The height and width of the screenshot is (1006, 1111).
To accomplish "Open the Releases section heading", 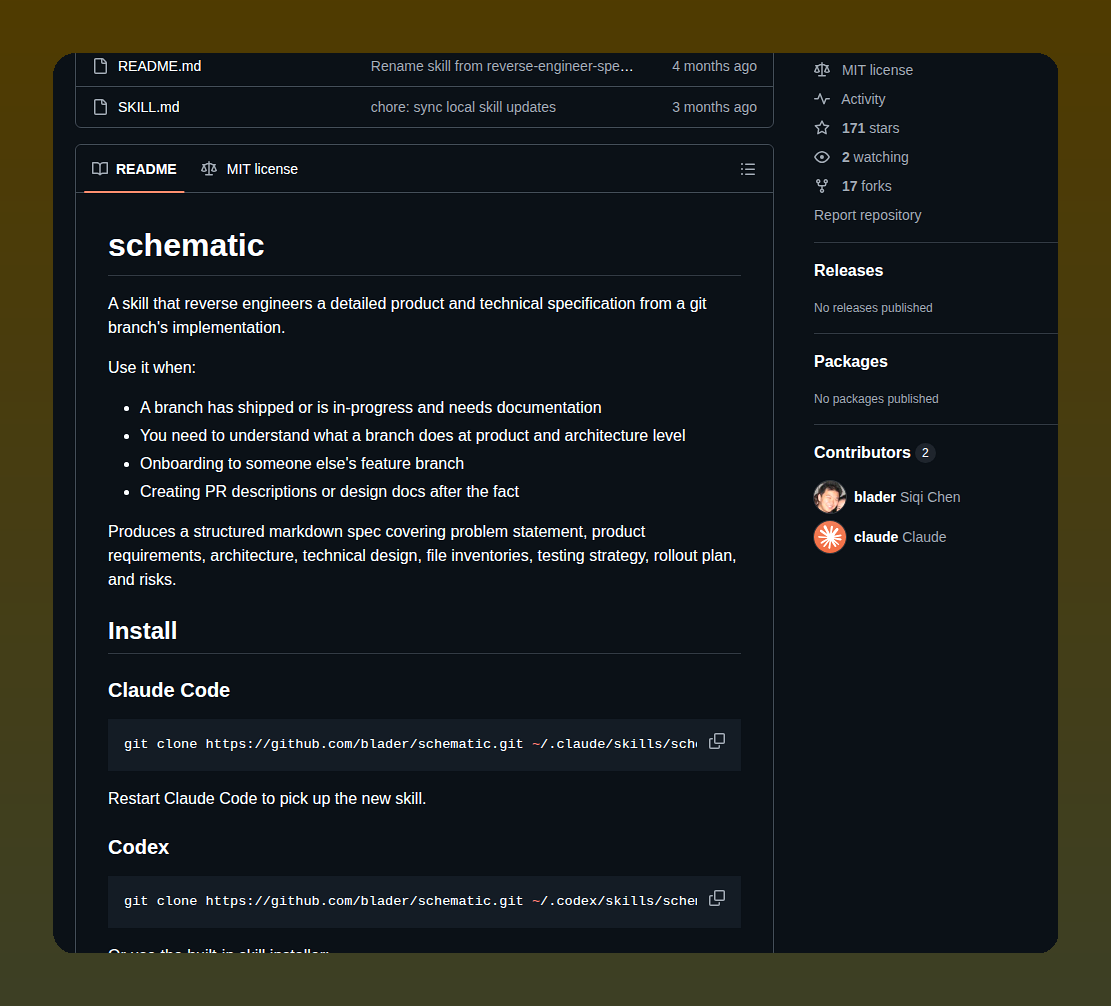I will [848, 271].
